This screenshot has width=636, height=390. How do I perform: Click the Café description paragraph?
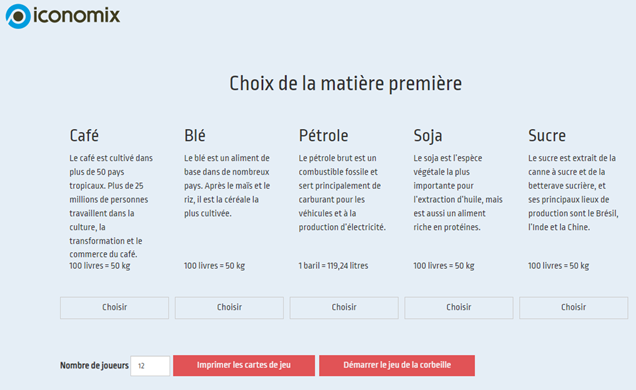[x=111, y=206]
